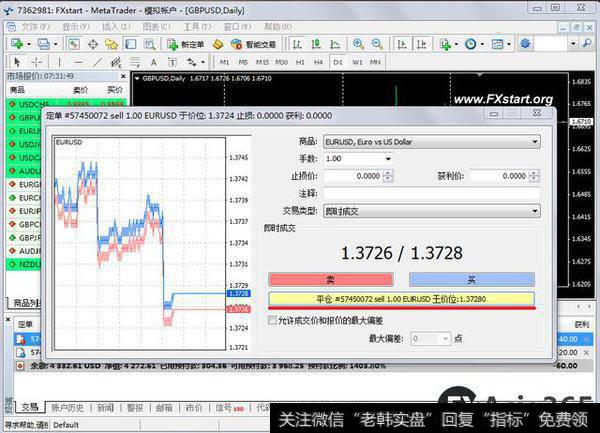Open the Profiles toolbar icon
Image resolution: width=600 pixels, height=433 pixels.
[43, 44]
